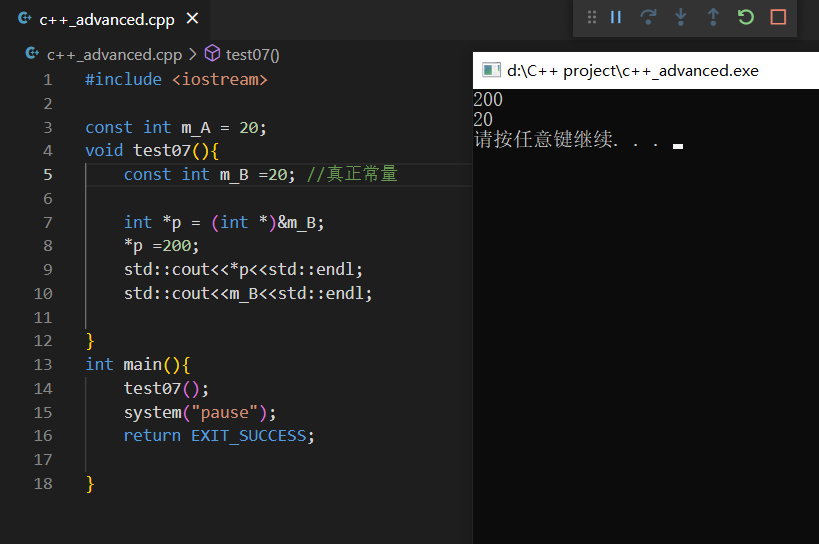Click the Step Out debug arrow
Image resolution: width=819 pixels, height=544 pixels.
pos(713,17)
